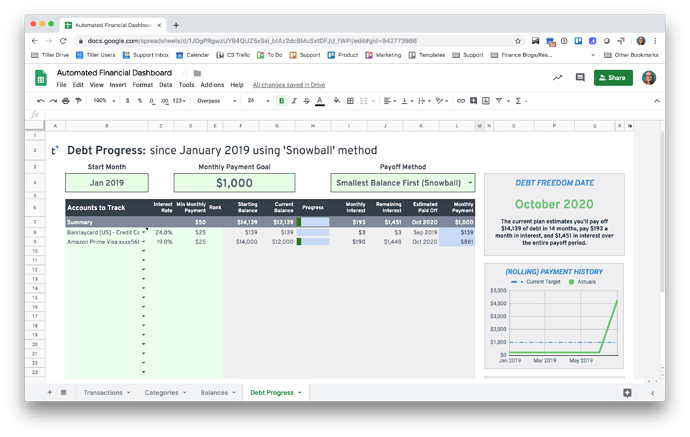This screenshot has height=437, width=690.
Task: Open the Add-ons menu
Action: pyautogui.click(x=212, y=85)
